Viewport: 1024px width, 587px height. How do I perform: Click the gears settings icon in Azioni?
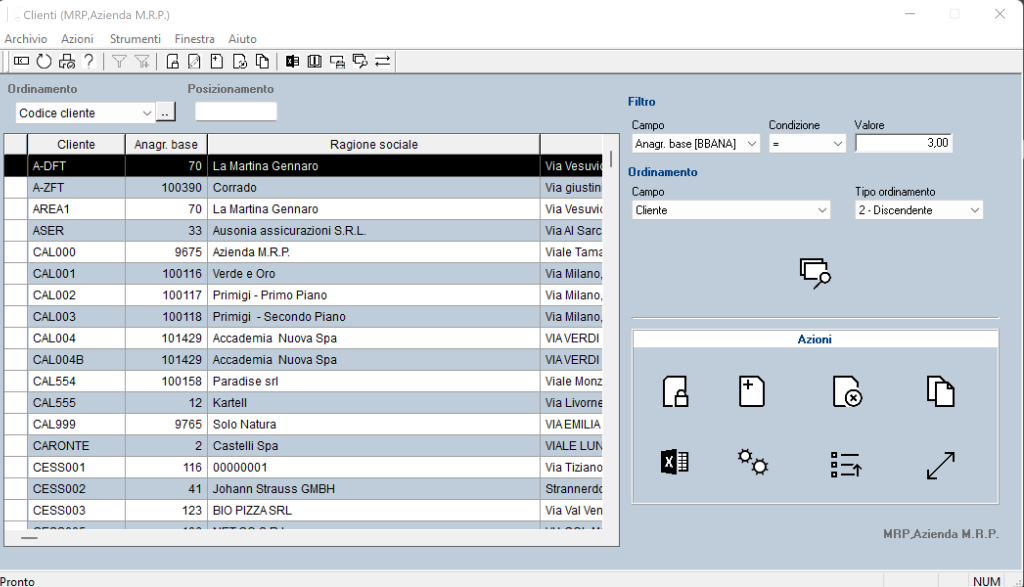tap(752, 462)
